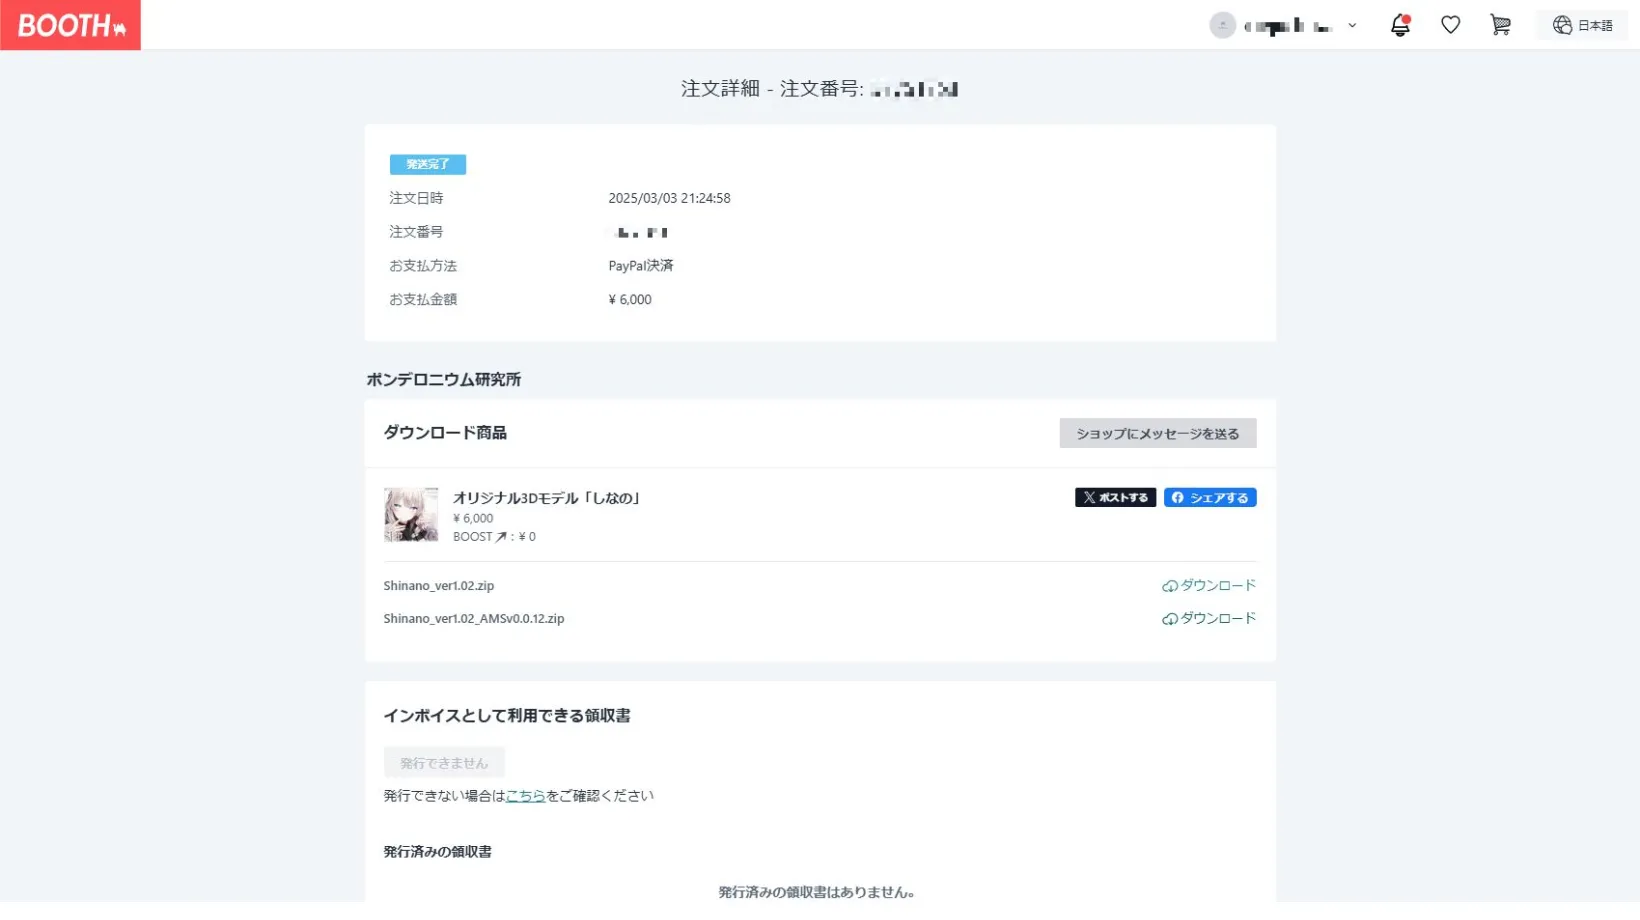Open the notifications bell

point(1400,26)
